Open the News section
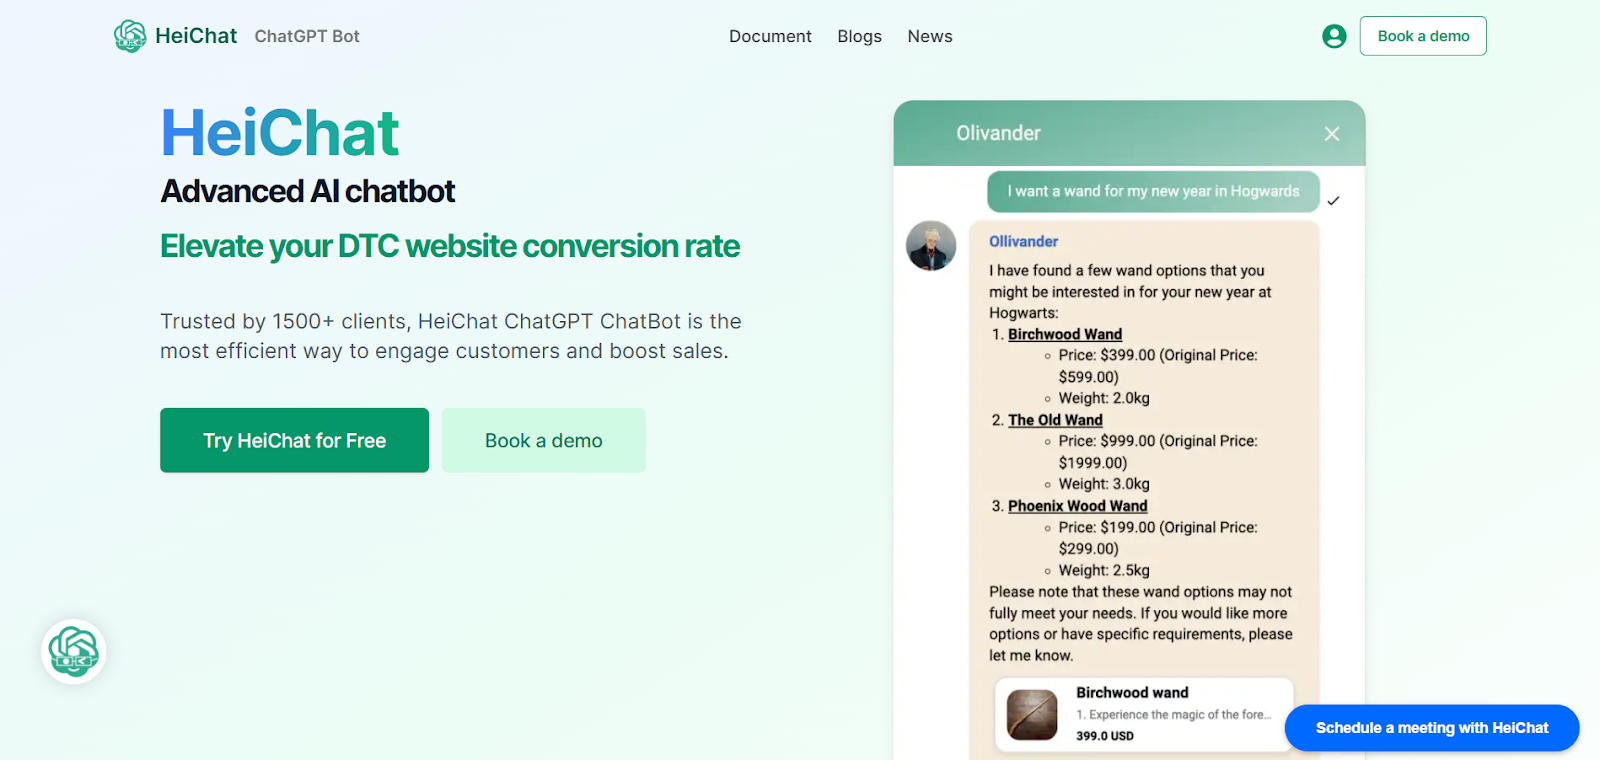Screen dimensions: 1600x760 [x=930, y=36]
